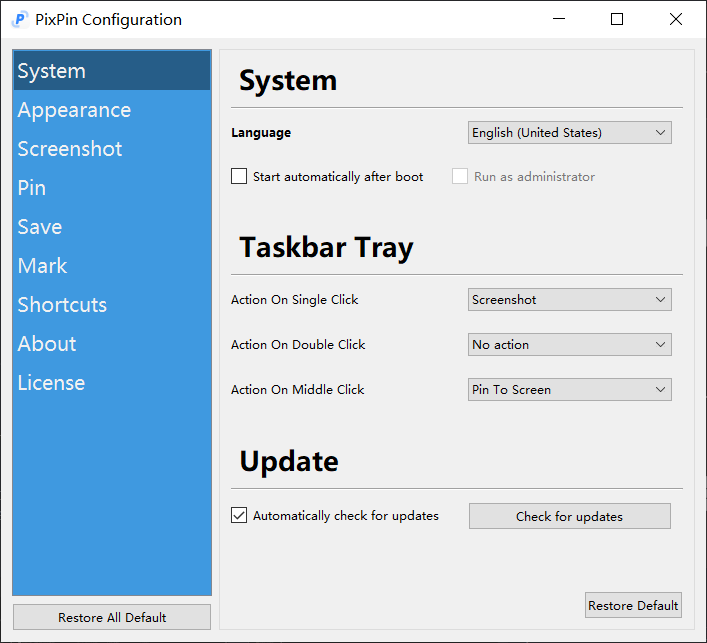Screen dimensions: 707x643
Task: Click the PixPin logo icon in title bar
Action: click(x=20, y=19)
